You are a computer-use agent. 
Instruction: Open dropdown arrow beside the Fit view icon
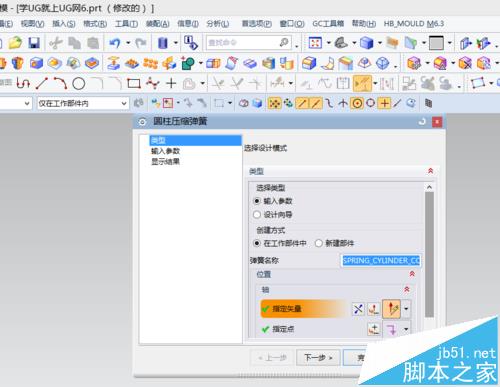tap(328, 43)
